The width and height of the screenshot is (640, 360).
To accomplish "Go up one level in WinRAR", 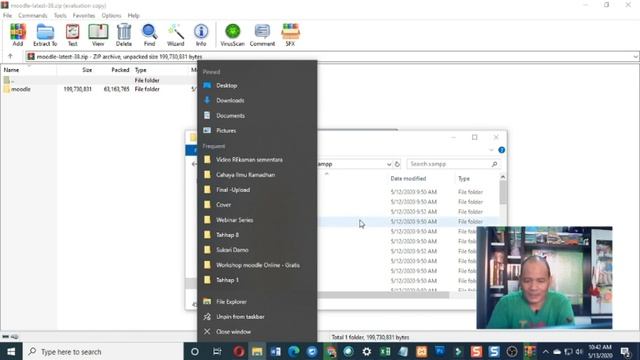I will [x=10, y=56].
